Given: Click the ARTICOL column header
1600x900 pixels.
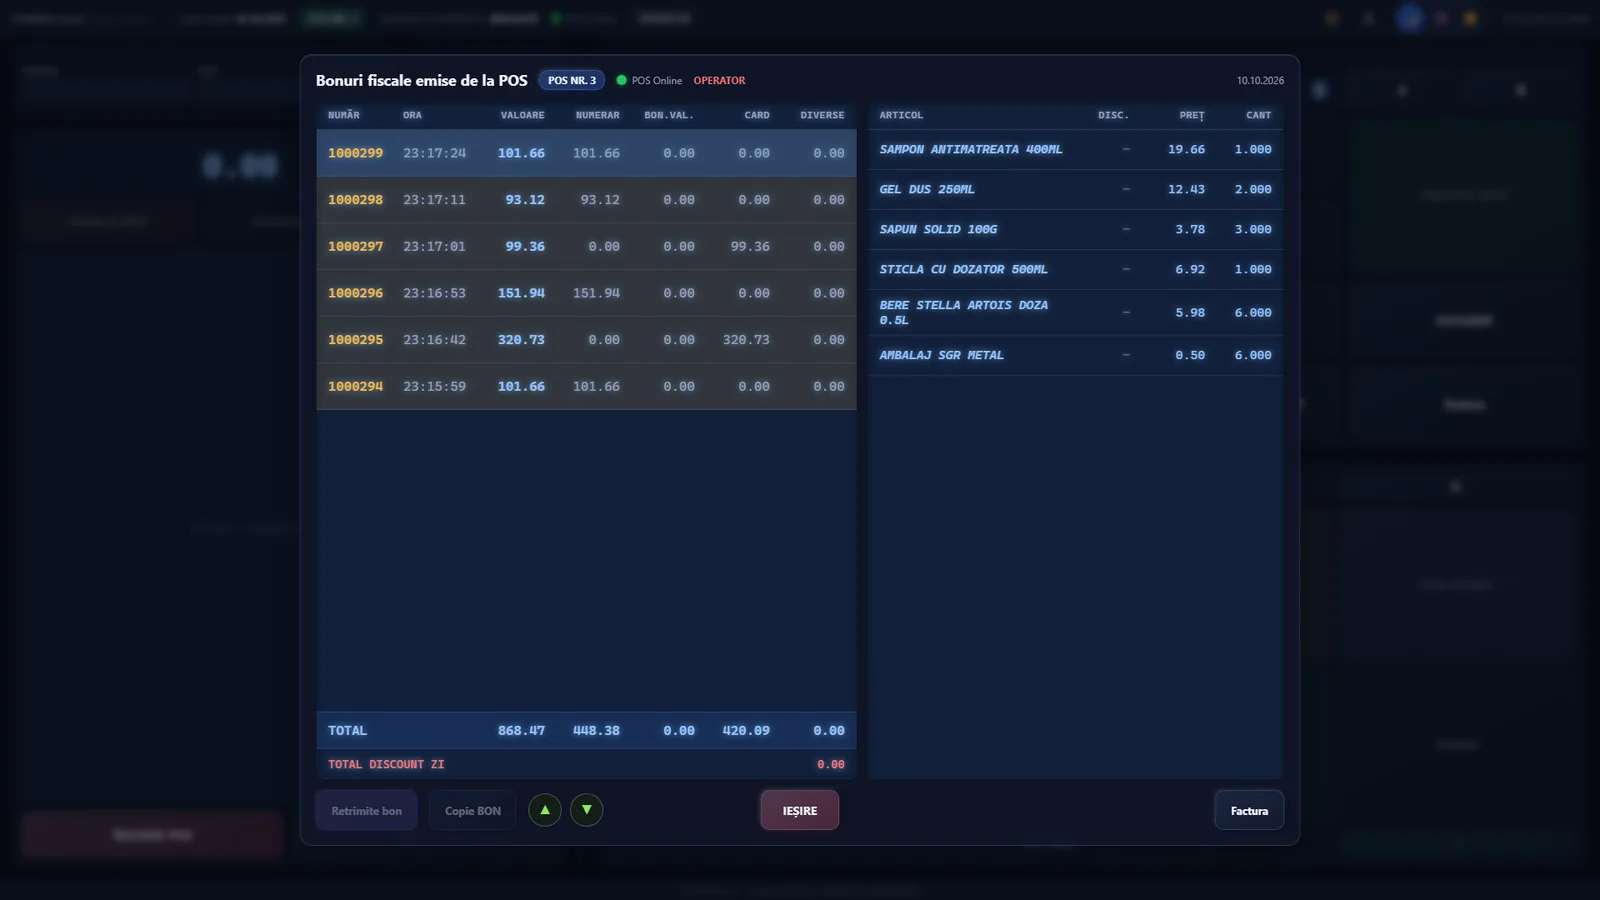Looking at the screenshot, I should (x=901, y=115).
